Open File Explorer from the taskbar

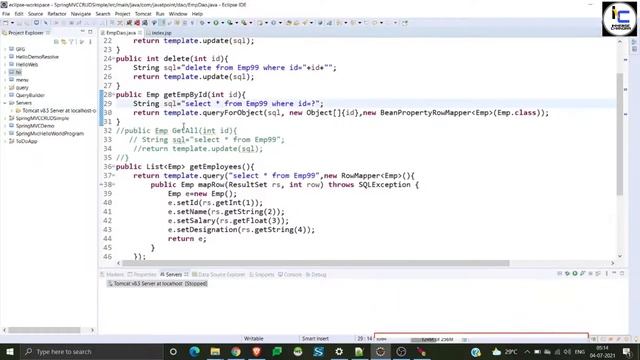click(x=215, y=351)
